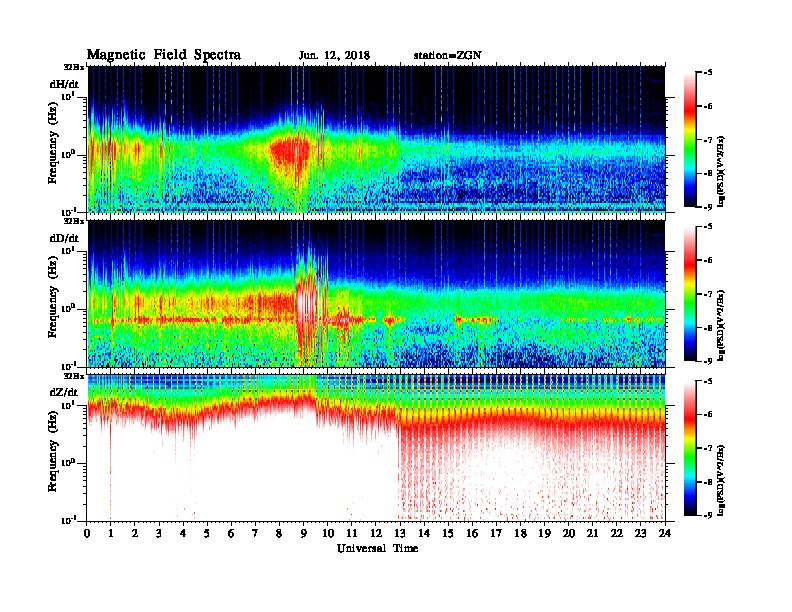This screenshot has width=792, height=612.
Task: Click the dH/dt spectrogram plot area
Action: tap(376, 139)
